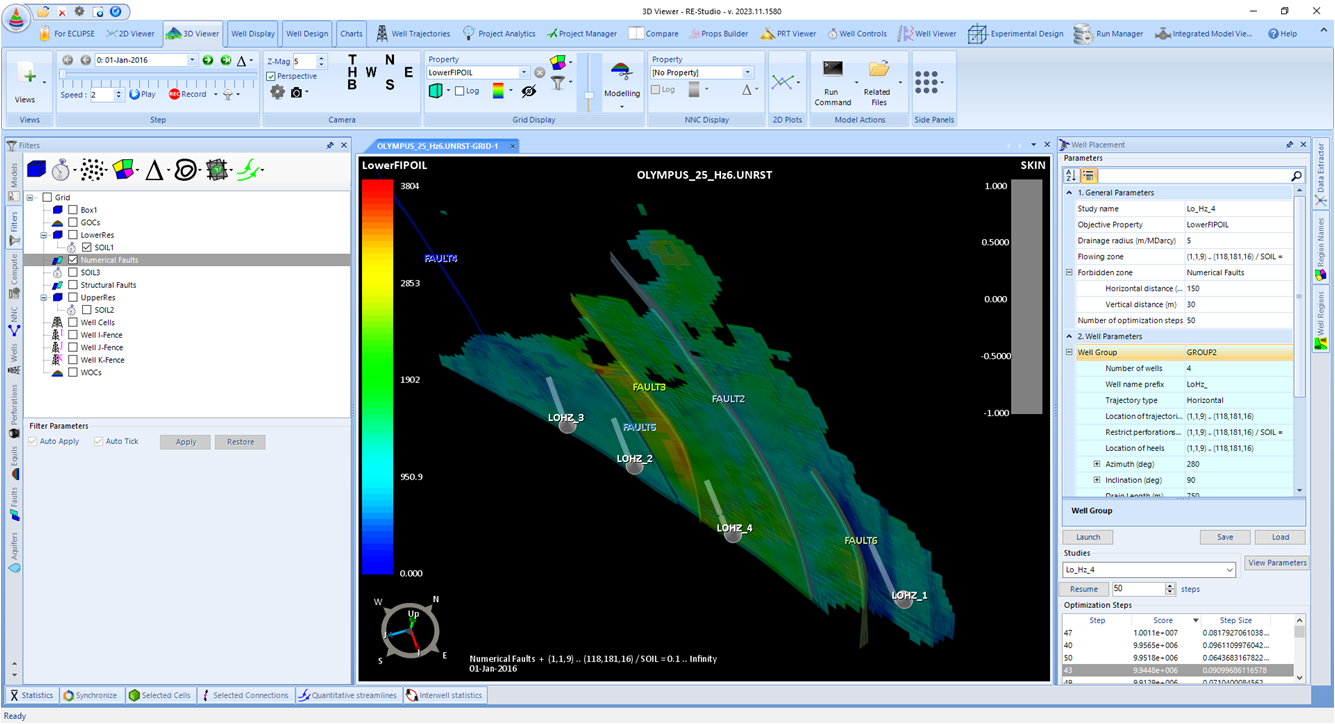Viewport: 1335px width, 724px height.
Task: Open the color scale palette dropdown
Action: point(511,91)
